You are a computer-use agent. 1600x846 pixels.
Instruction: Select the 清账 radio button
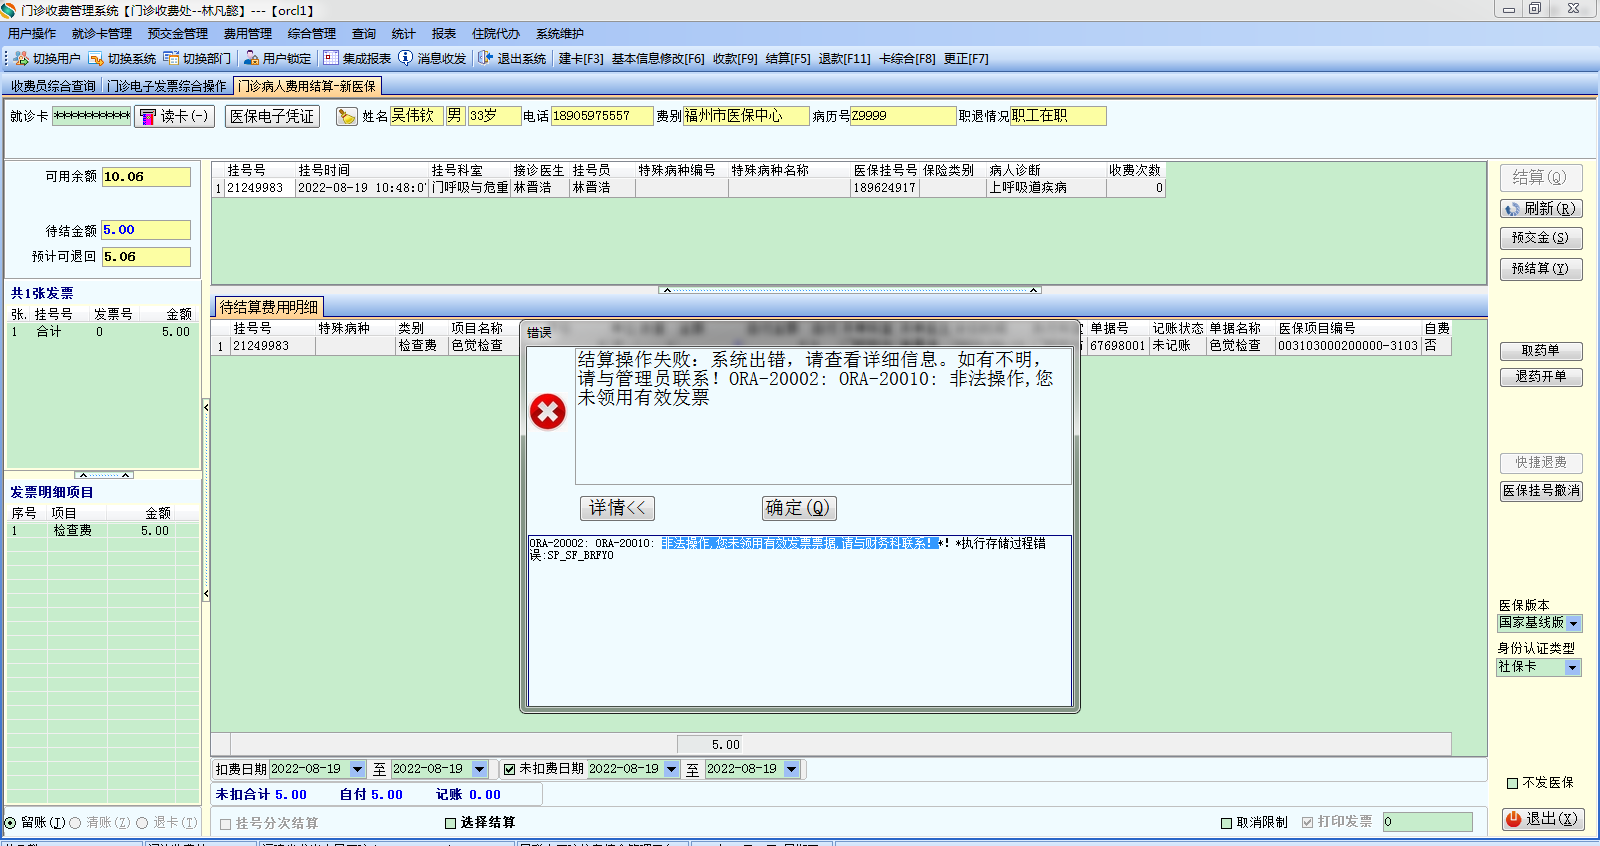pyautogui.click(x=75, y=823)
